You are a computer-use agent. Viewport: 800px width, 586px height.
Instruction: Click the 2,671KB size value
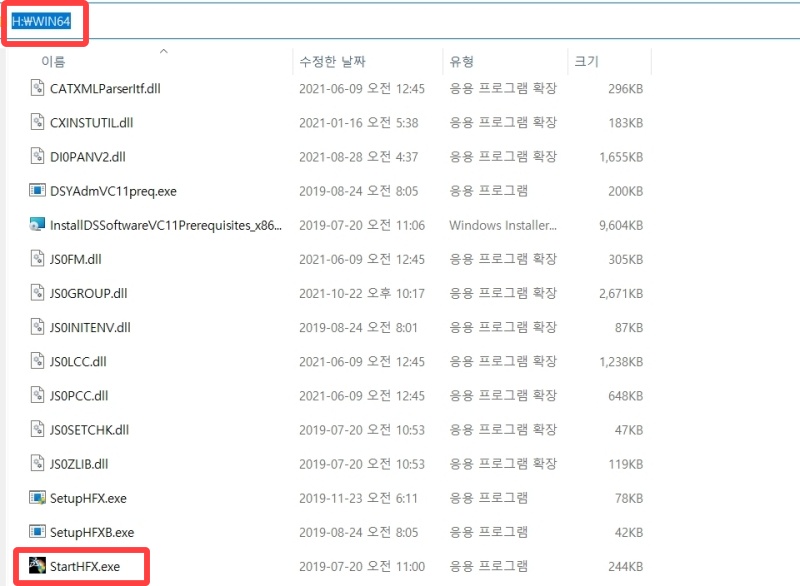621,294
